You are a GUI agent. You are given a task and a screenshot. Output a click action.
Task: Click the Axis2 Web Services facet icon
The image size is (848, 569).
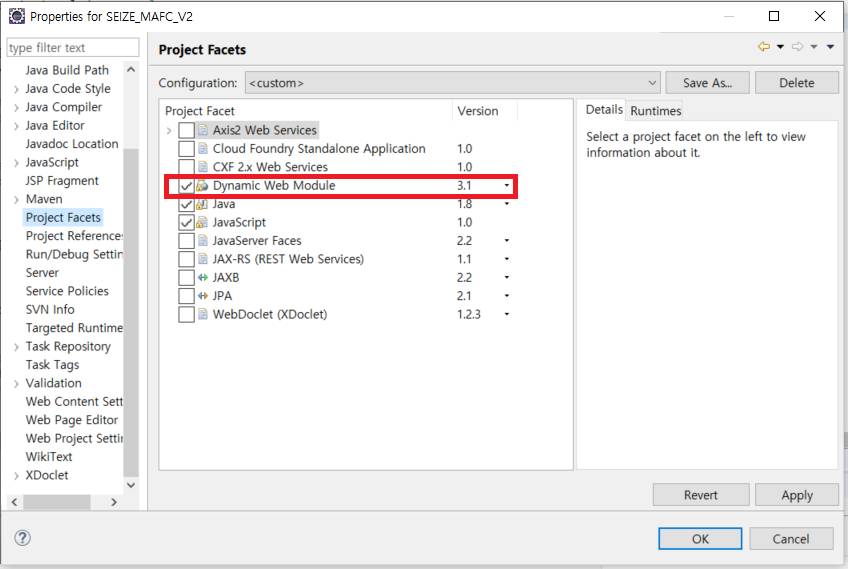(203, 130)
